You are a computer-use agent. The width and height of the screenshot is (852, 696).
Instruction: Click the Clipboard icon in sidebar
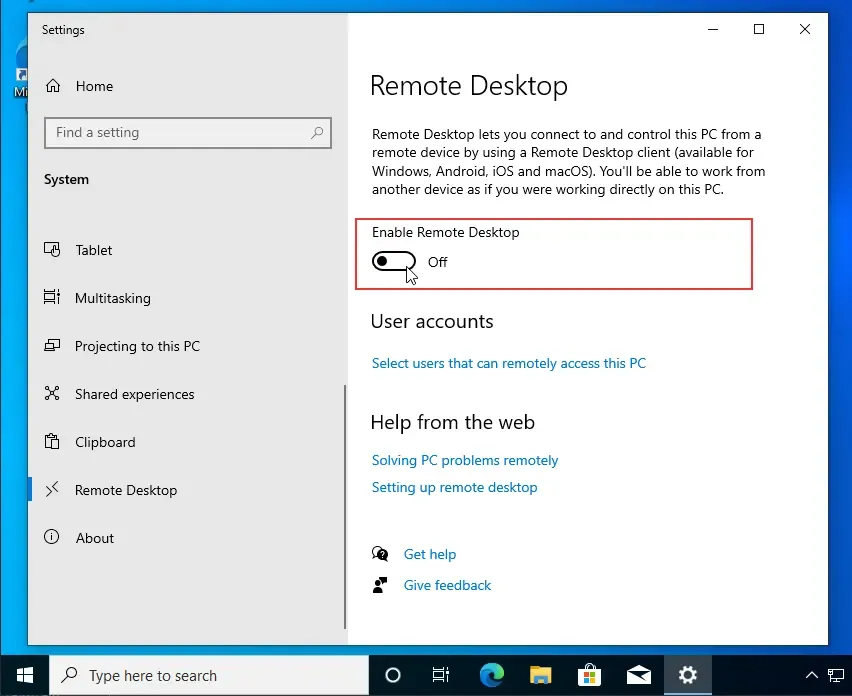coord(52,441)
